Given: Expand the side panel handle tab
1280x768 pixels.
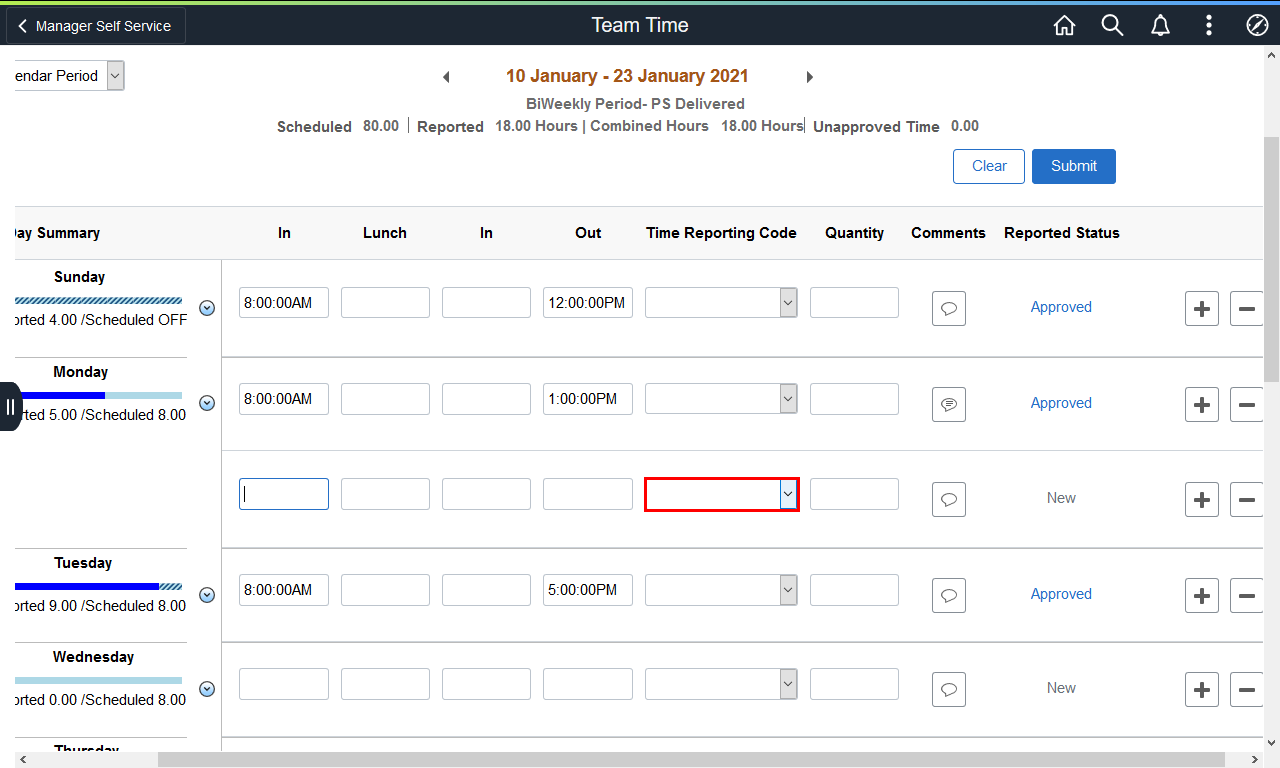Looking at the screenshot, I should [x=10, y=406].
